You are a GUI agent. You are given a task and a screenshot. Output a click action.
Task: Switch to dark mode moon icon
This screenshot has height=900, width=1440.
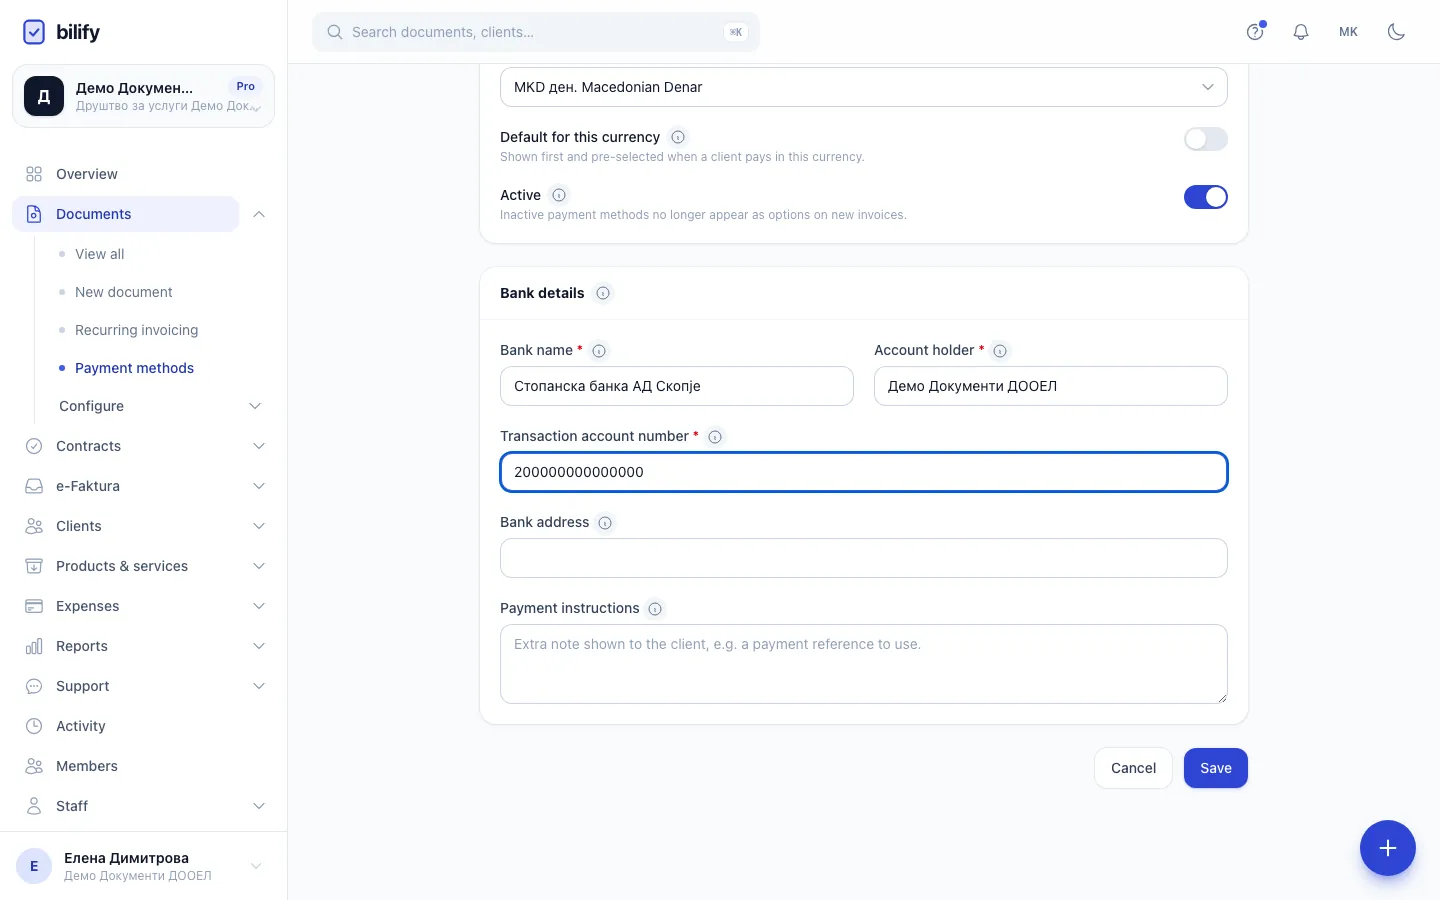(1396, 32)
